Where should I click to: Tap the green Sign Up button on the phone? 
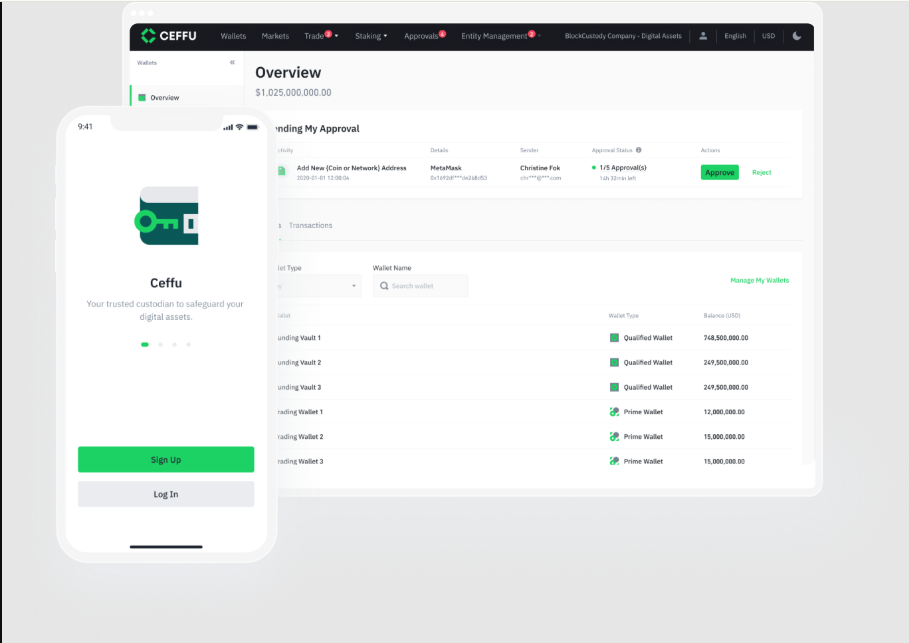click(166, 460)
